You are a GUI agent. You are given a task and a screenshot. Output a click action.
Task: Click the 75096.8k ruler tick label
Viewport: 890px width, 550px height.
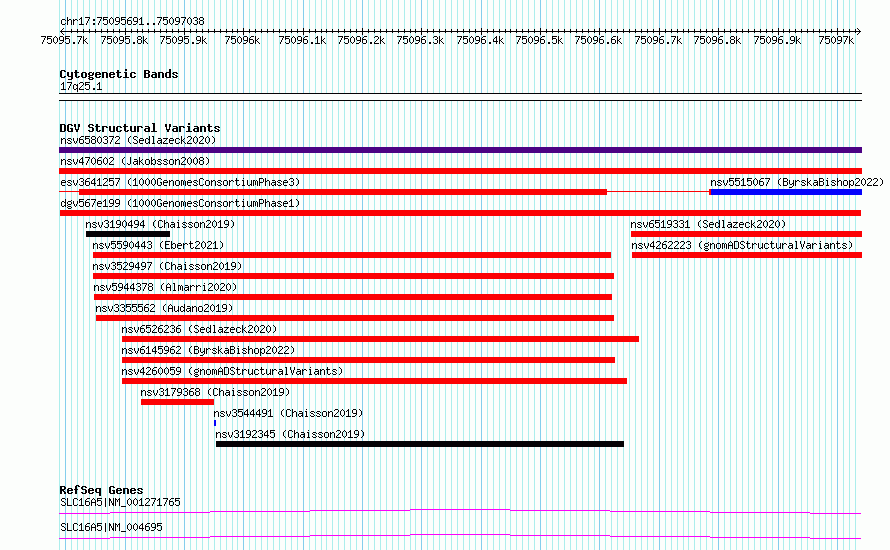click(717, 41)
